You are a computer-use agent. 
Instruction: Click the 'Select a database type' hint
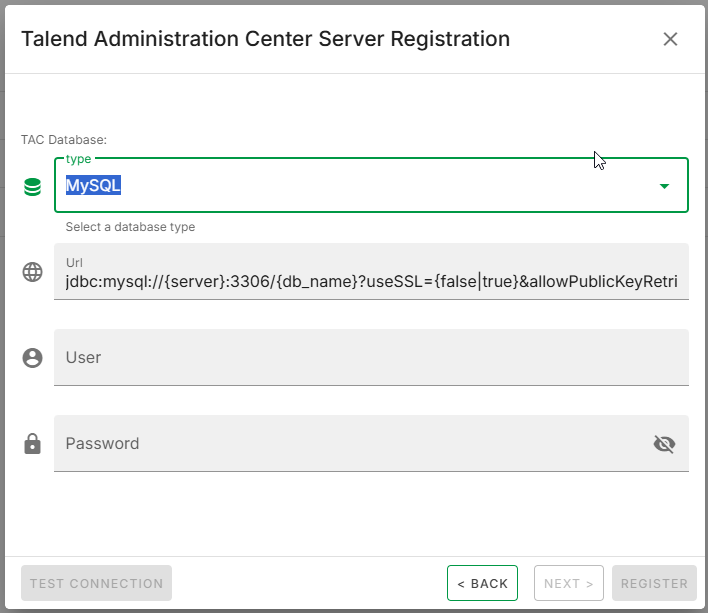(x=130, y=227)
